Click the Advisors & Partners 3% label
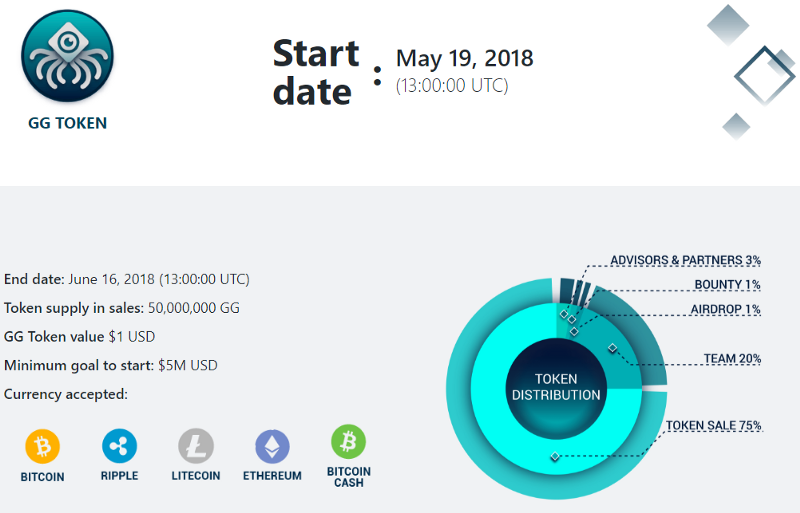Viewport: 800px width, 513px height. [685, 261]
